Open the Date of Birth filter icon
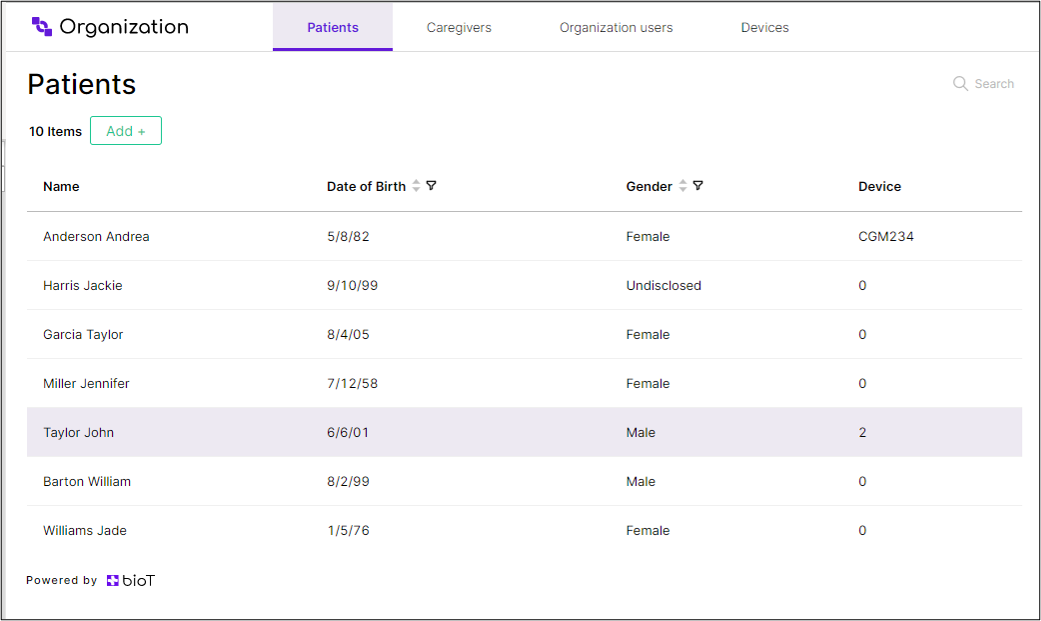1041x621 pixels. [x=432, y=186]
